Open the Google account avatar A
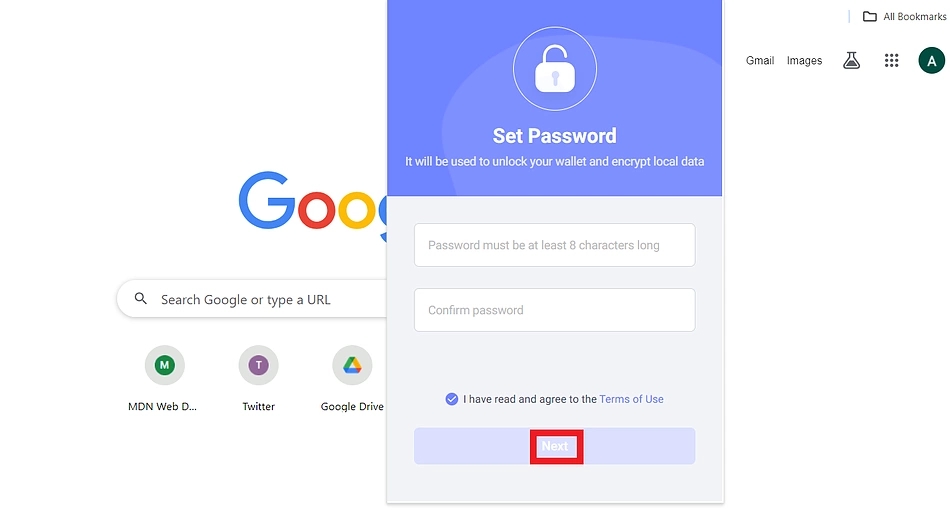The width and height of the screenshot is (950, 510). 931,61
